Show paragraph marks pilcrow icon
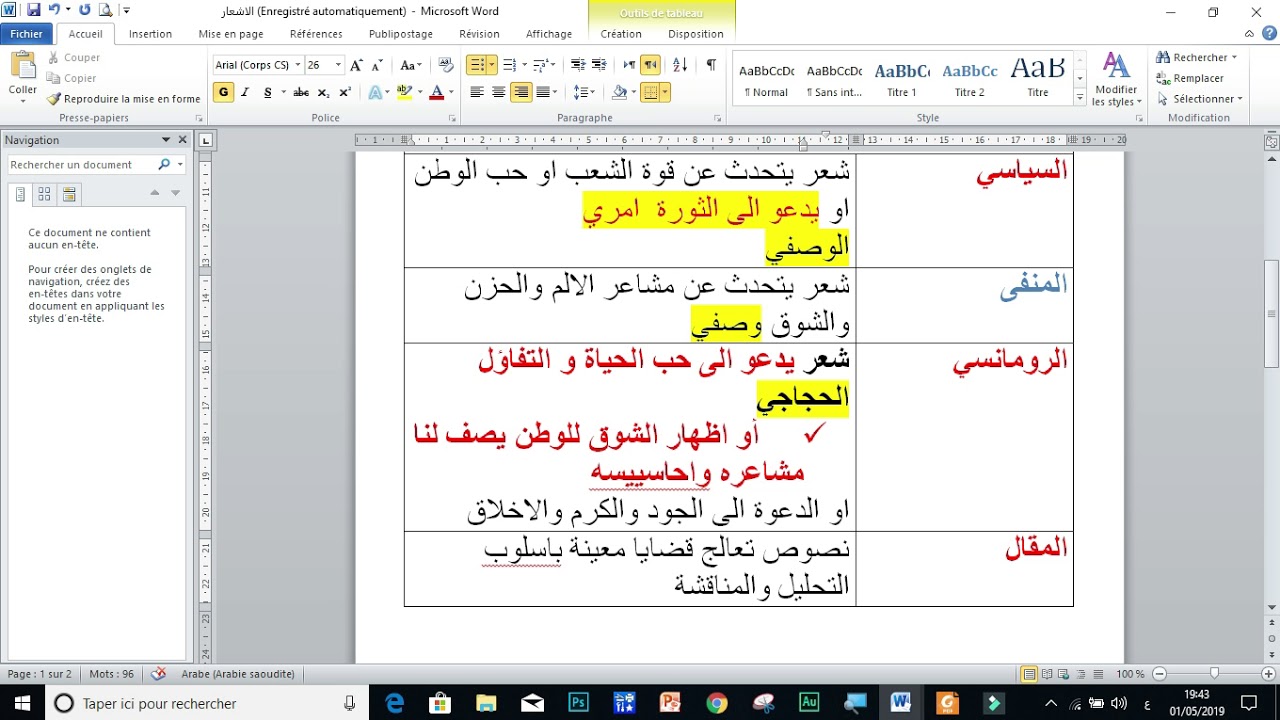 coord(711,65)
